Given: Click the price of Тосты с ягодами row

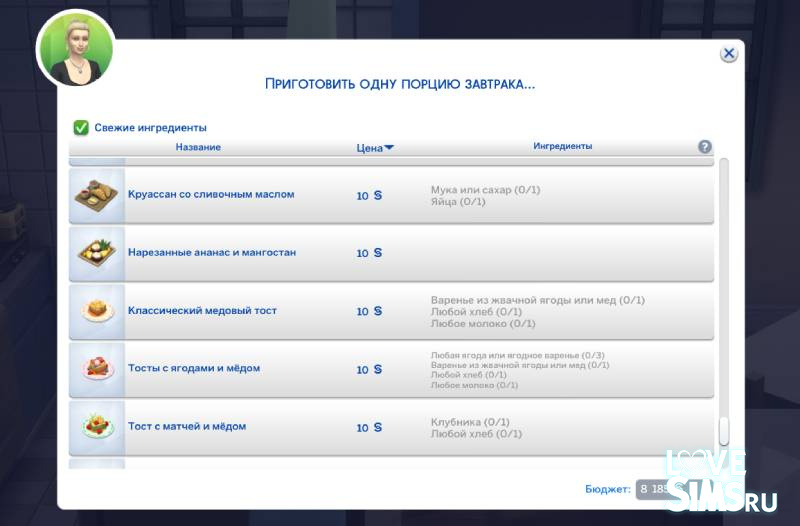Looking at the screenshot, I should click(369, 369).
